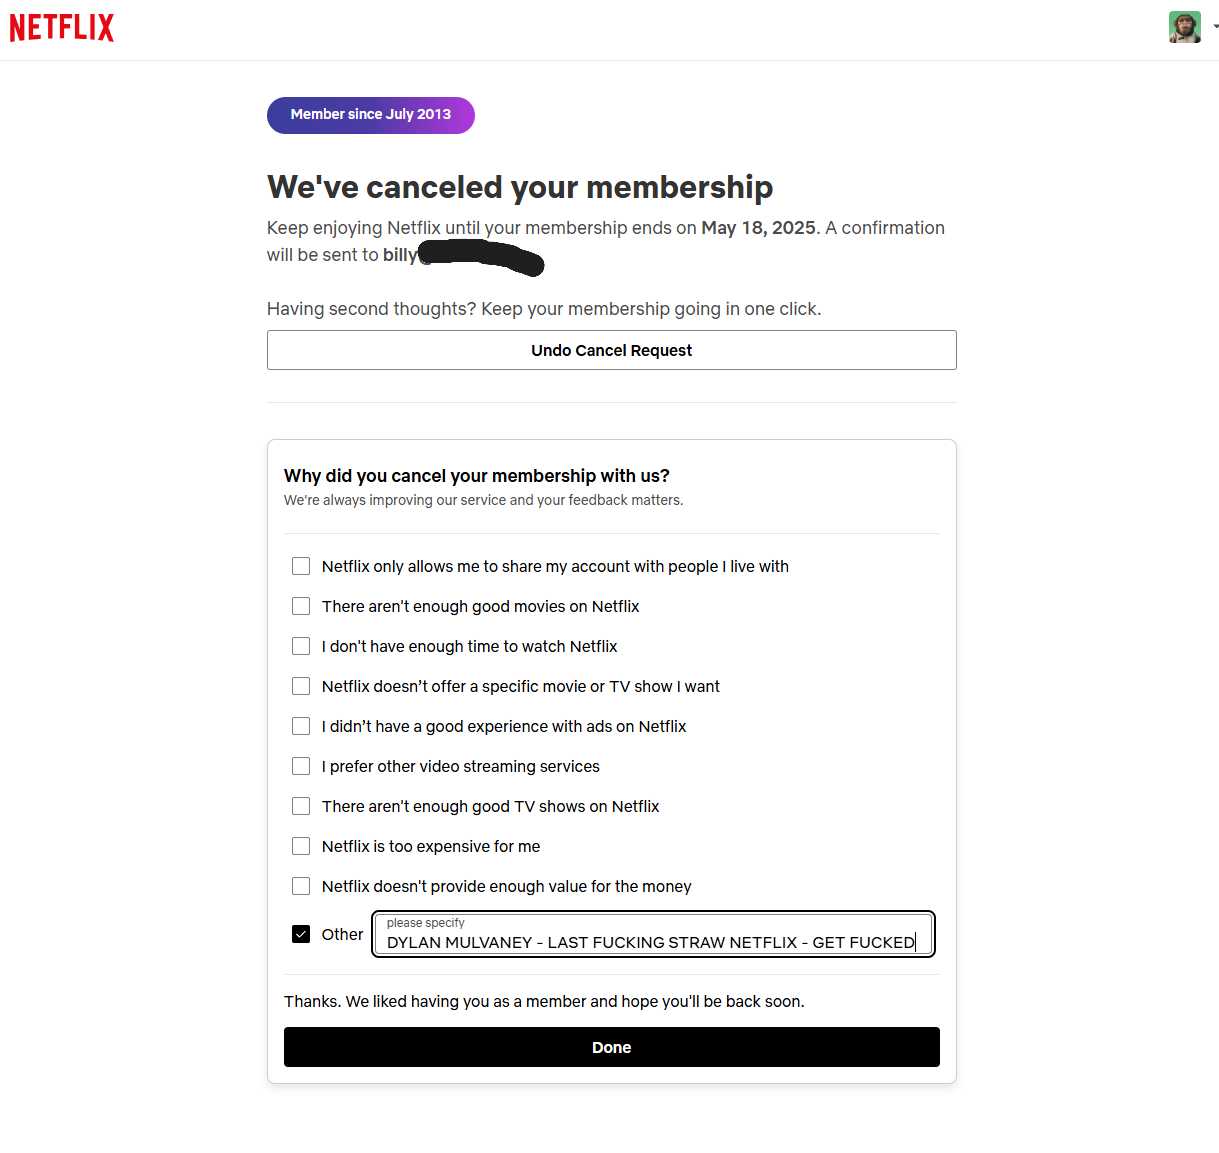Viewport: 1219px width, 1153px height.
Task: Check account sharing restriction reason
Action: coord(301,566)
